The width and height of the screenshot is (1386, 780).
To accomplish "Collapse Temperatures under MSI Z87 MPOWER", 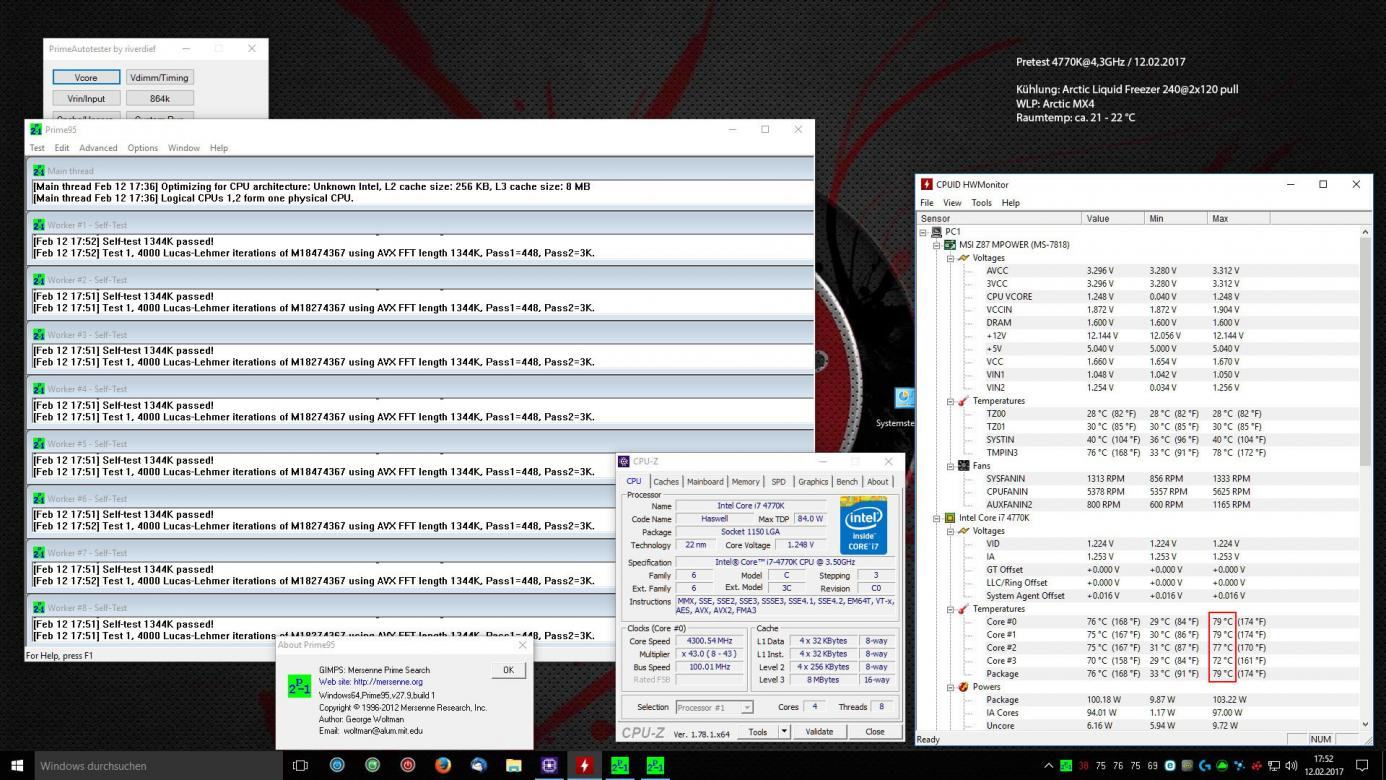I will 950,401.
